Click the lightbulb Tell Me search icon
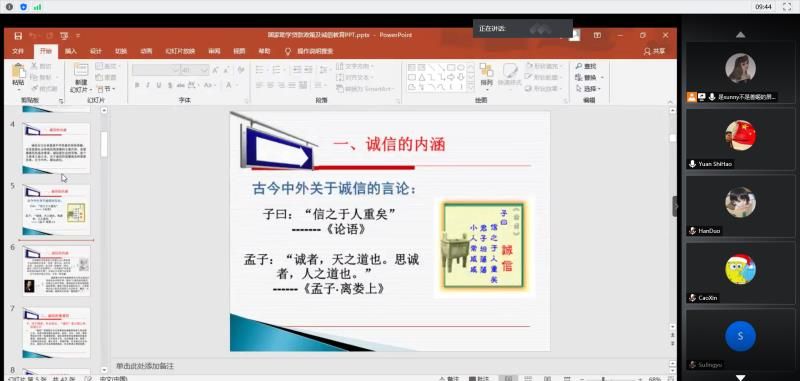 point(287,51)
